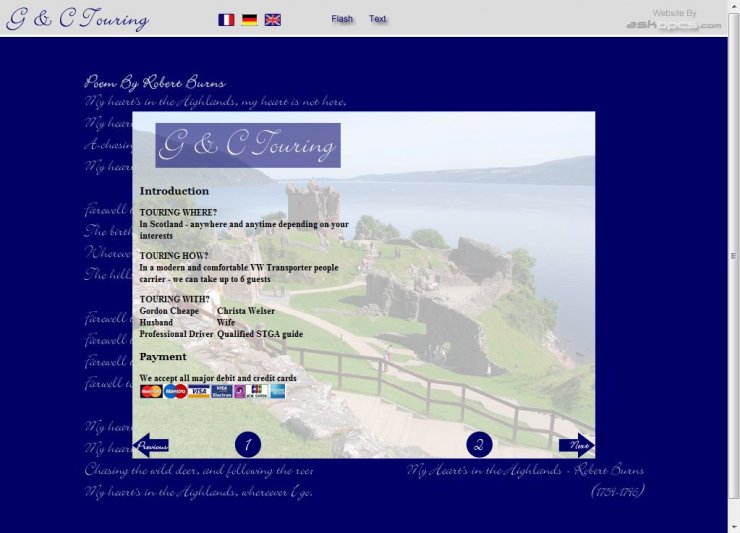
Task: Go to page 2 circle
Action: 479,445
